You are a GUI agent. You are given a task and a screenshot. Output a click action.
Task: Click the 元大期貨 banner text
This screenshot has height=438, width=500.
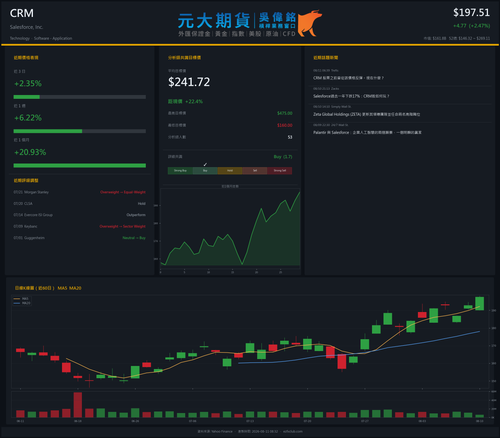tap(214, 21)
